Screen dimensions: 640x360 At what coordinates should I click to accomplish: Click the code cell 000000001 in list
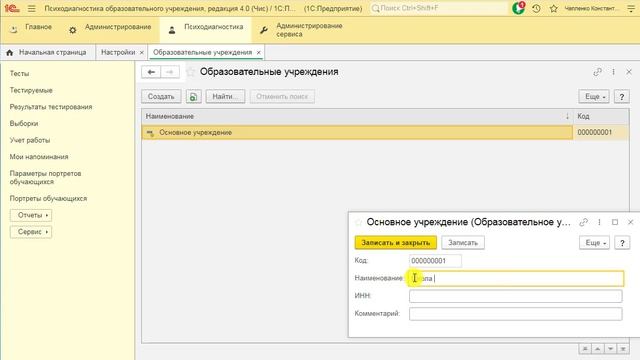(601, 132)
